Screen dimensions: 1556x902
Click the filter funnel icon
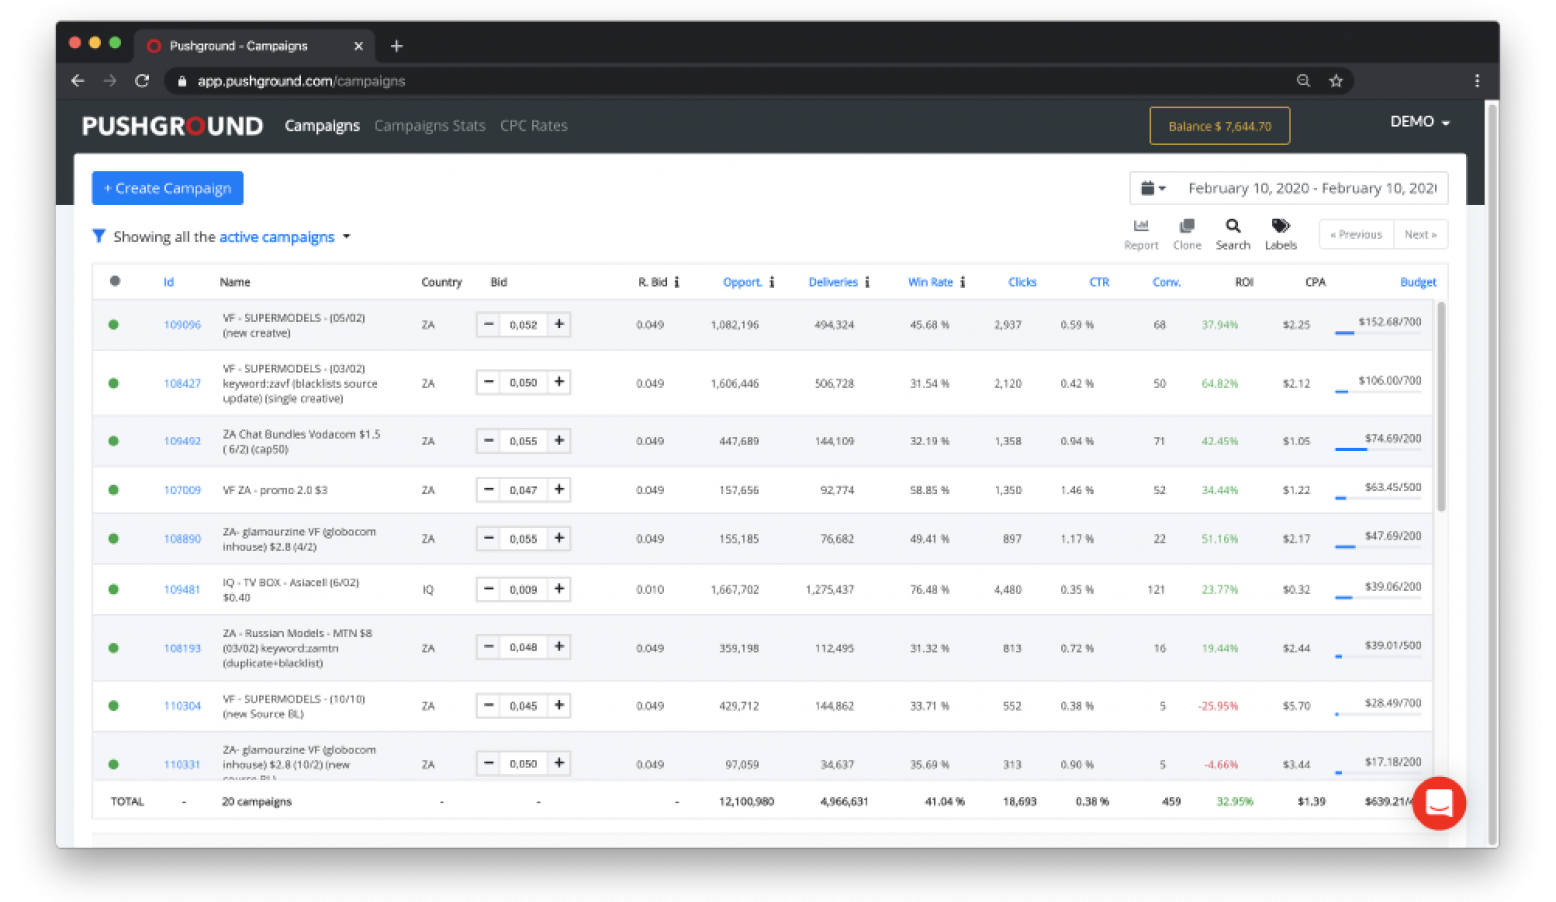pos(99,236)
